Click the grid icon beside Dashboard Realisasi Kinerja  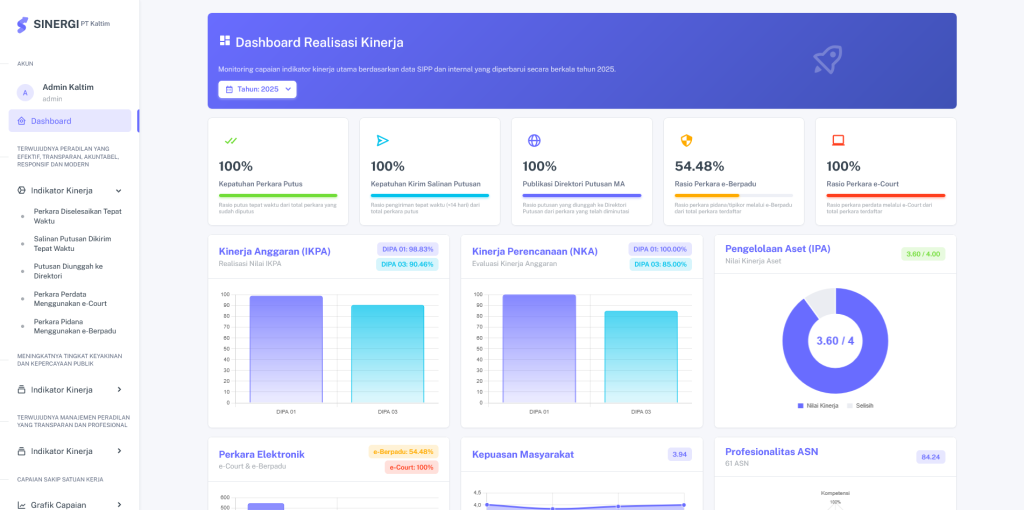click(225, 41)
